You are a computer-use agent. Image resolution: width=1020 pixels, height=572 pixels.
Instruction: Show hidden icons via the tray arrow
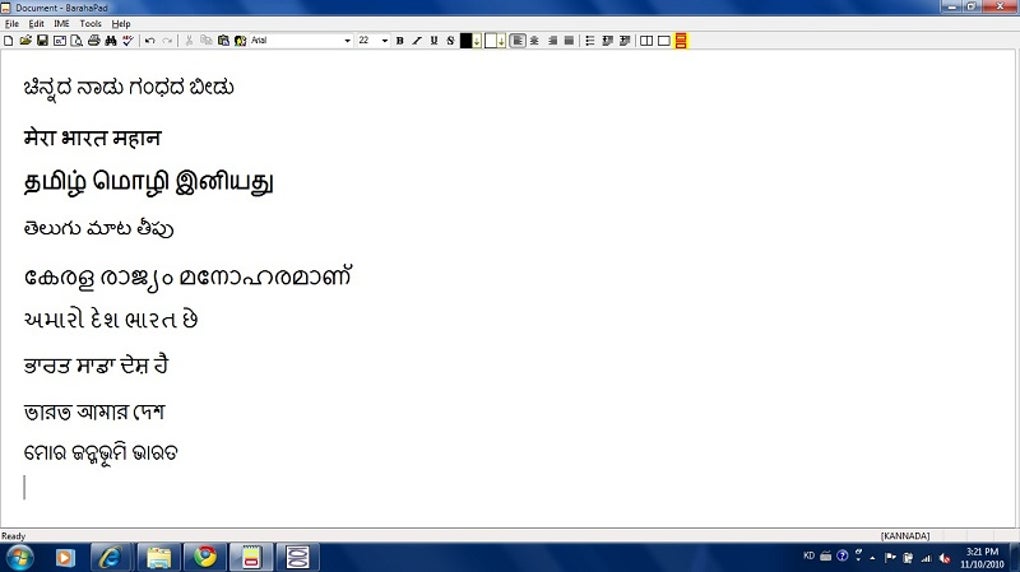[873, 557]
